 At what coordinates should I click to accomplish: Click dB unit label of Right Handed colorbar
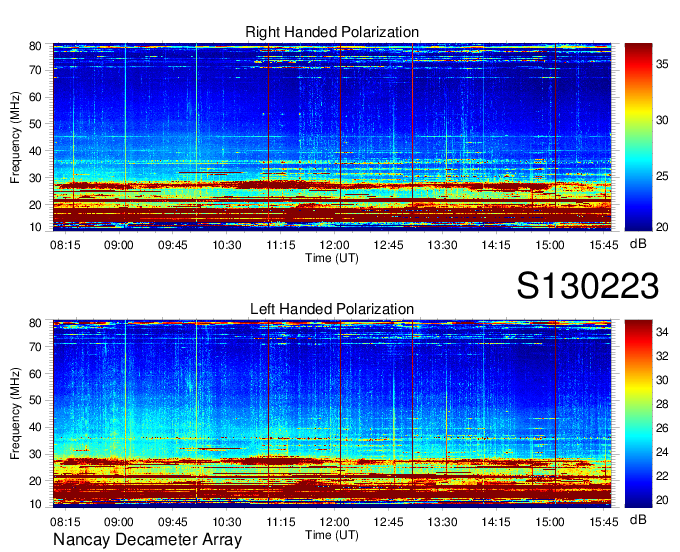[638, 244]
